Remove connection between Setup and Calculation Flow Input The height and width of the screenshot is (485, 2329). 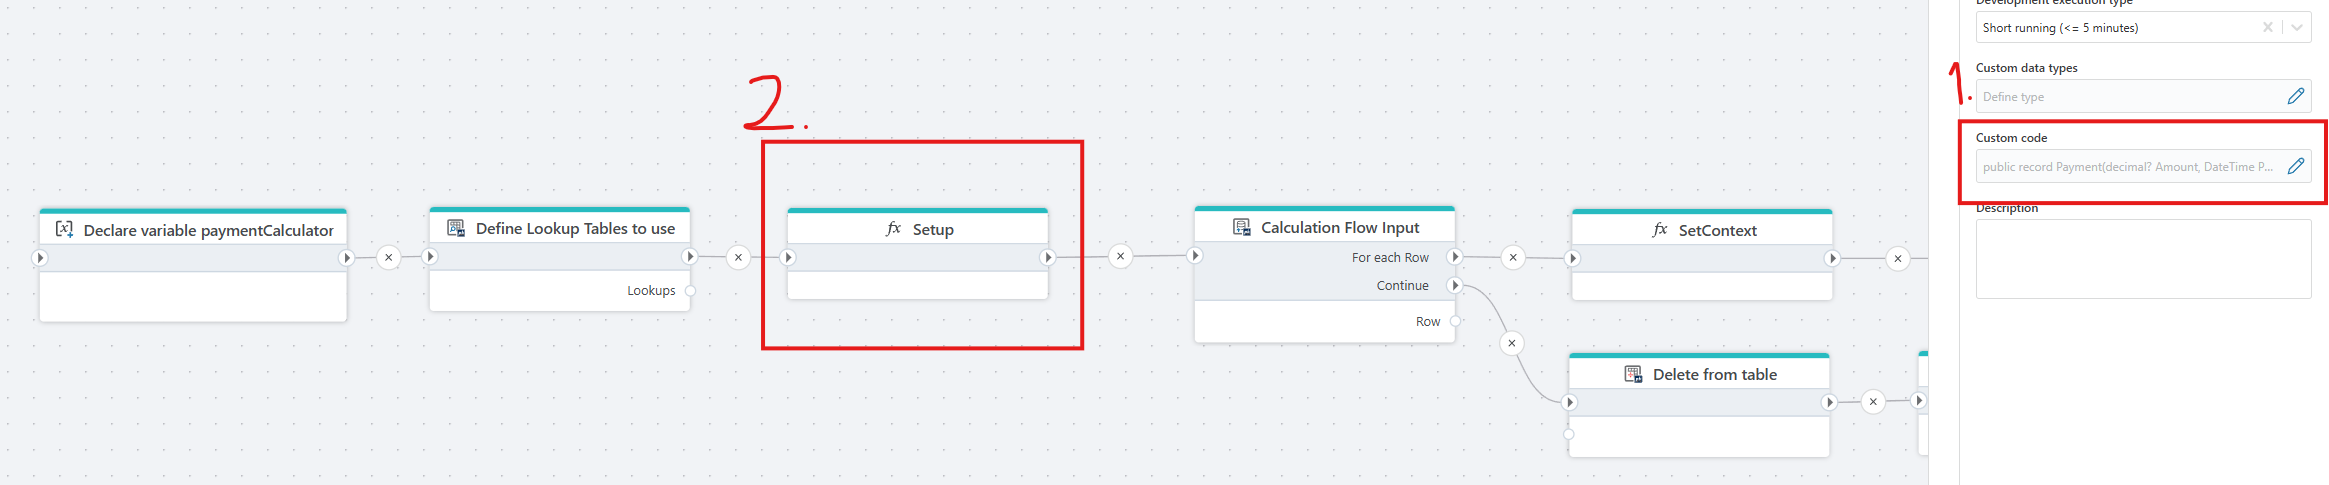click(1120, 256)
